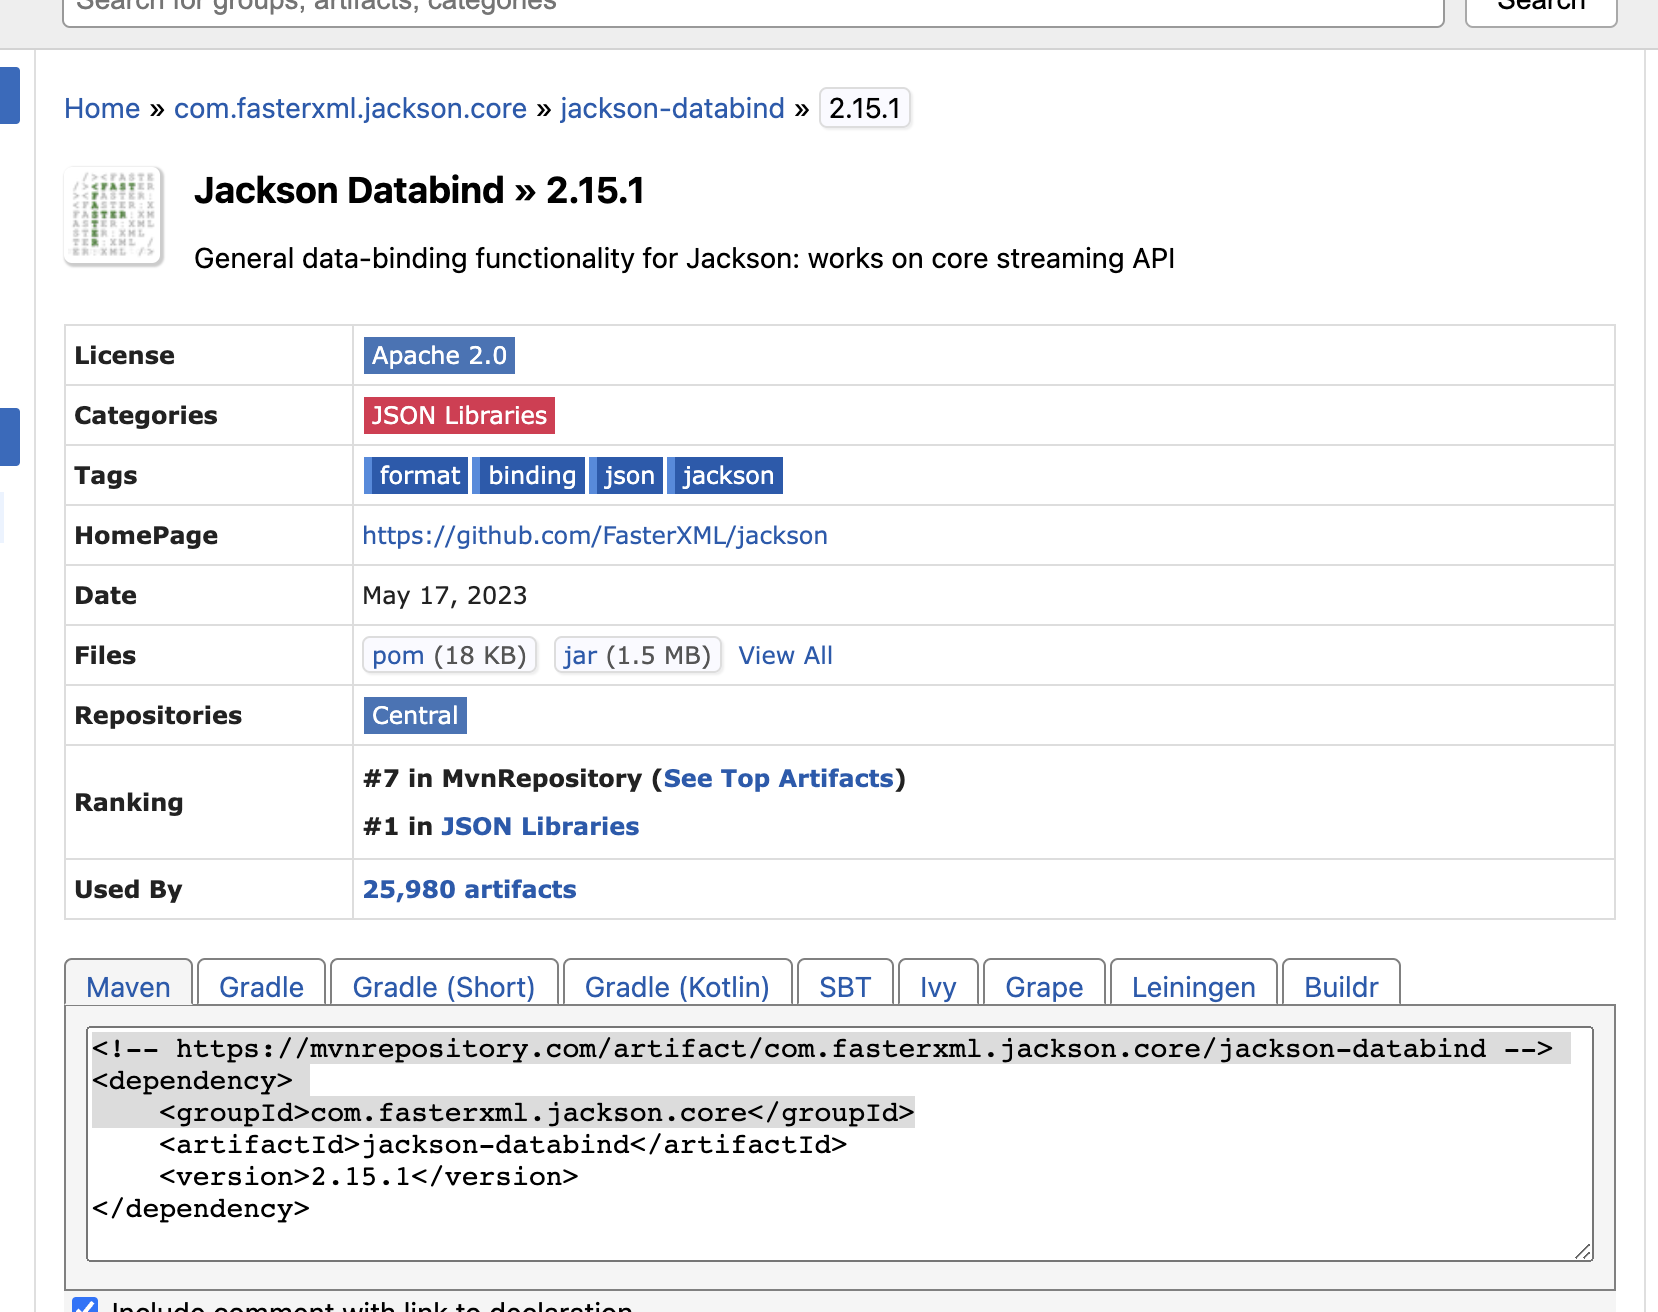Screen dimensions: 1658x1312
Task: Open the Apache 2.0 license tag
Action: pyautogui.click(x=439, y=355)
